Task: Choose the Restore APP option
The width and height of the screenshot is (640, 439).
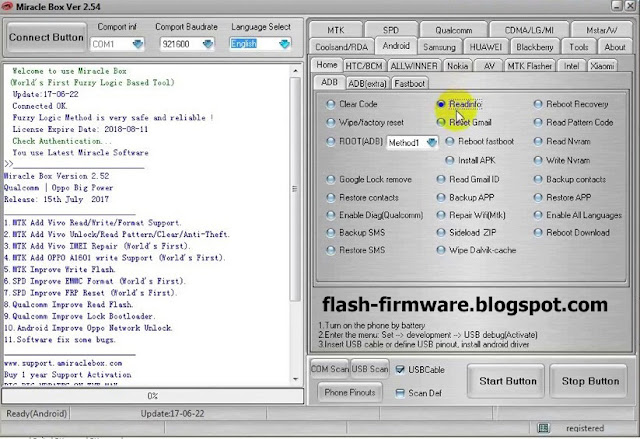Action: [x=562, y=198]
